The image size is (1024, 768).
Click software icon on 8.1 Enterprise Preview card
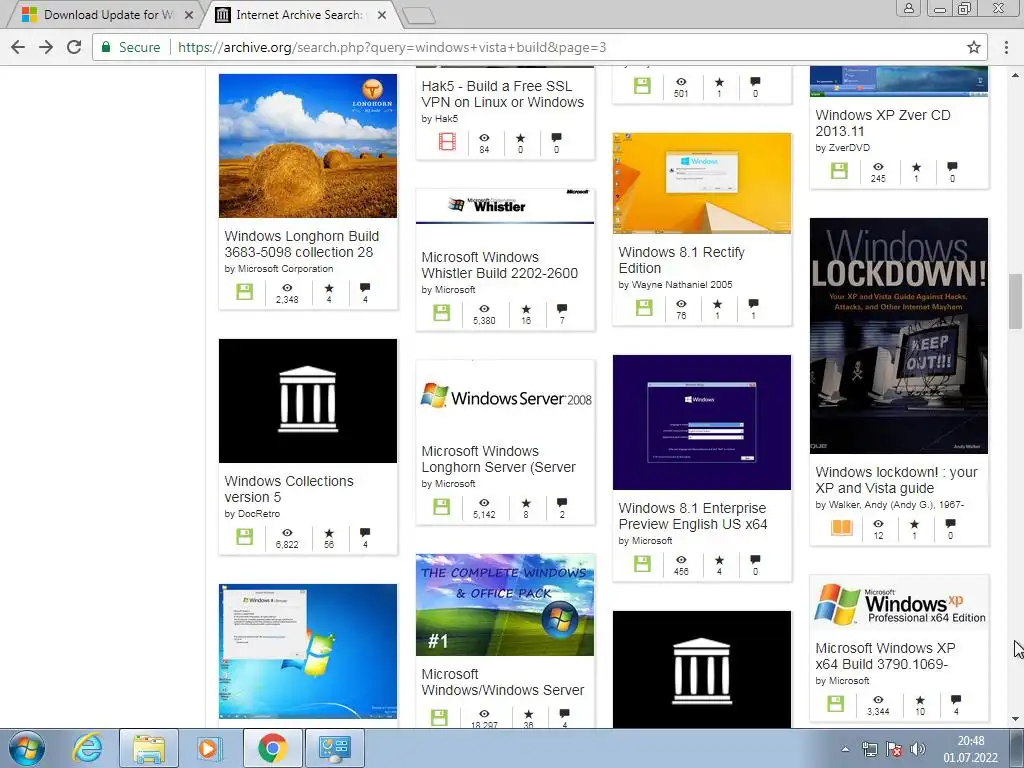click(642, 564)
